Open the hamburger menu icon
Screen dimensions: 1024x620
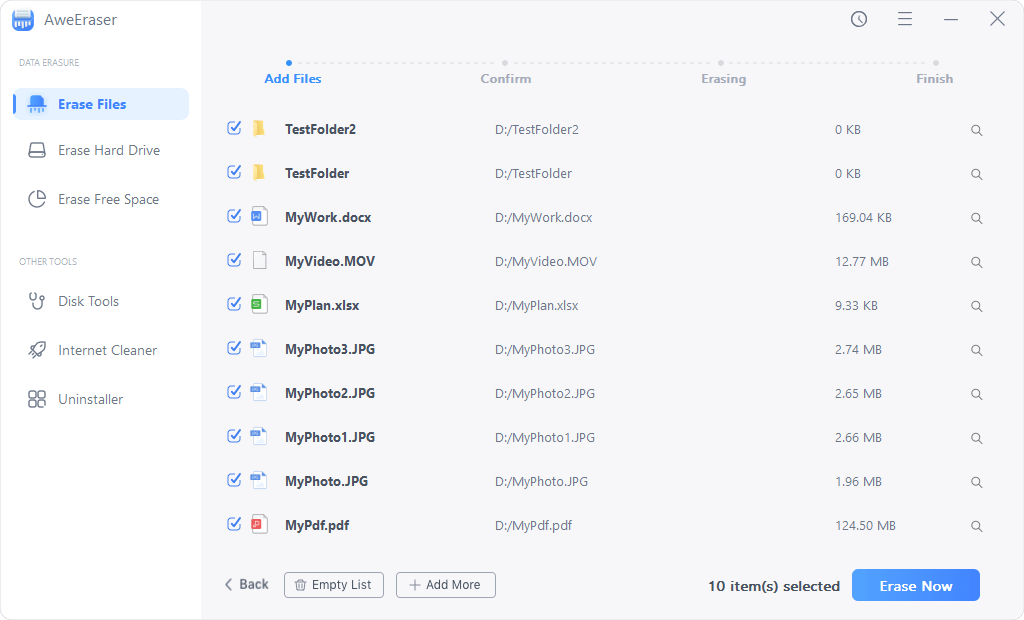click(904, 19)
